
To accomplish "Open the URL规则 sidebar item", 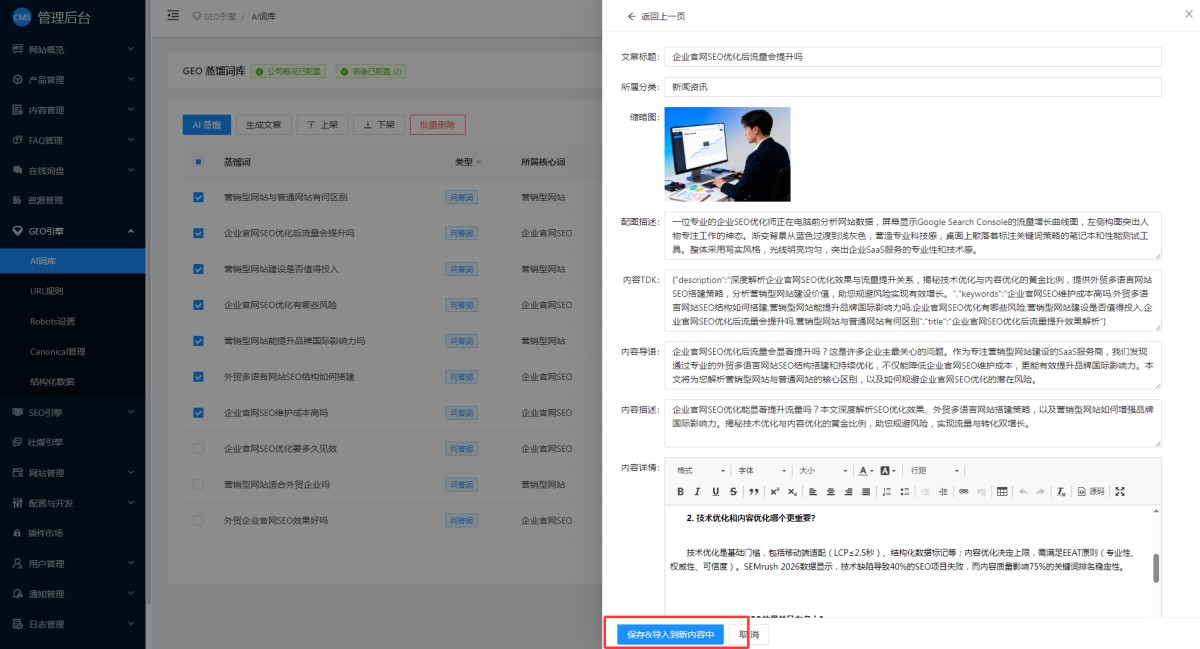I will point(47,291).
